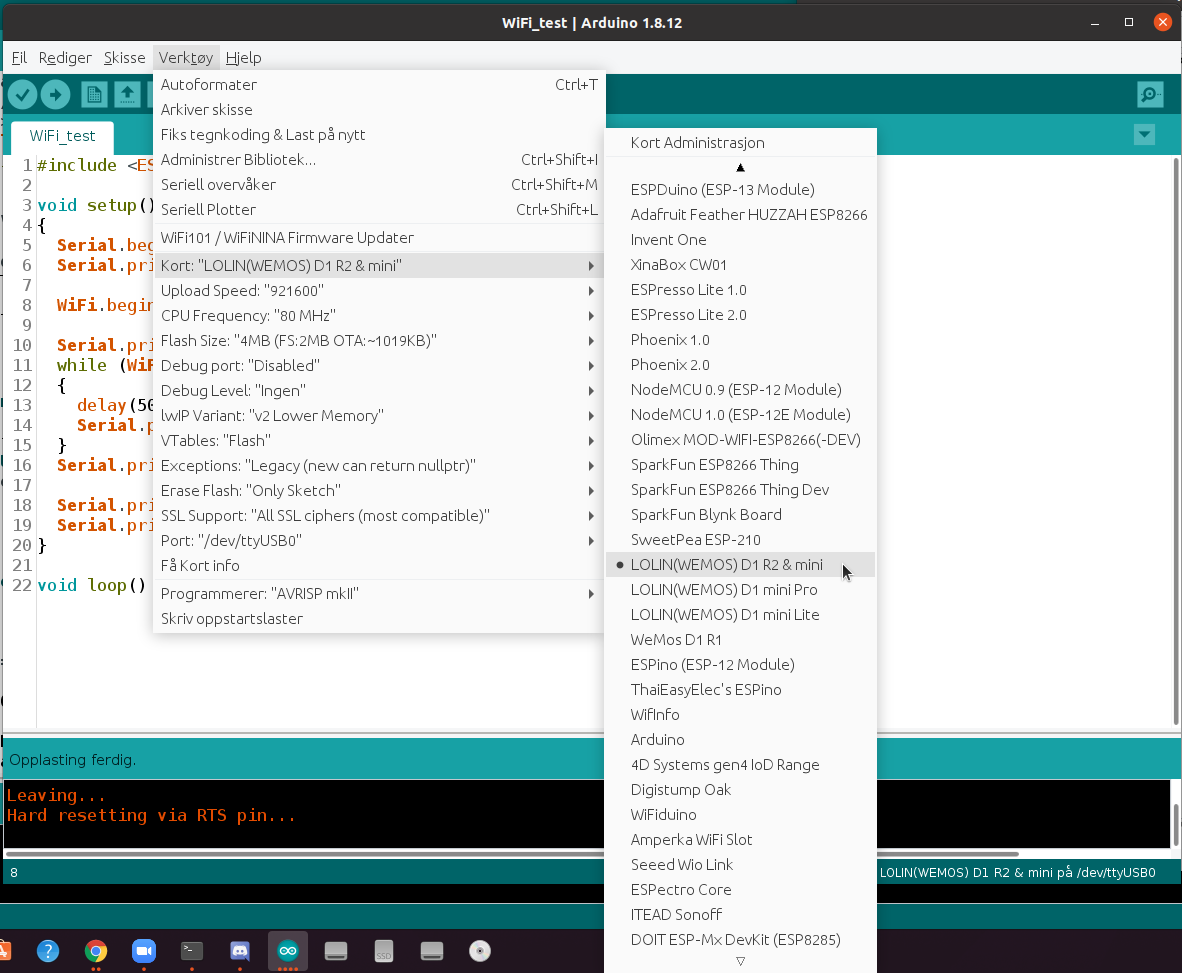Click the Upload arrow toolbar icon
This screenshot has width=1182, height=973.
pyautogui.click(x=55, y=94)
